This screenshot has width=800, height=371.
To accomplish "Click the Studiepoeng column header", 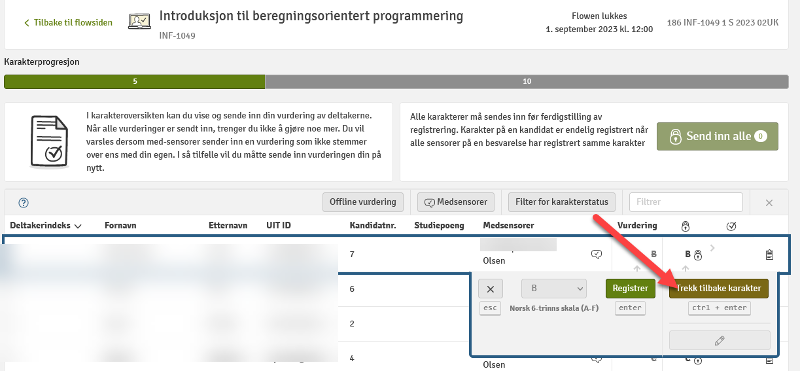I will tap(439, 225).
